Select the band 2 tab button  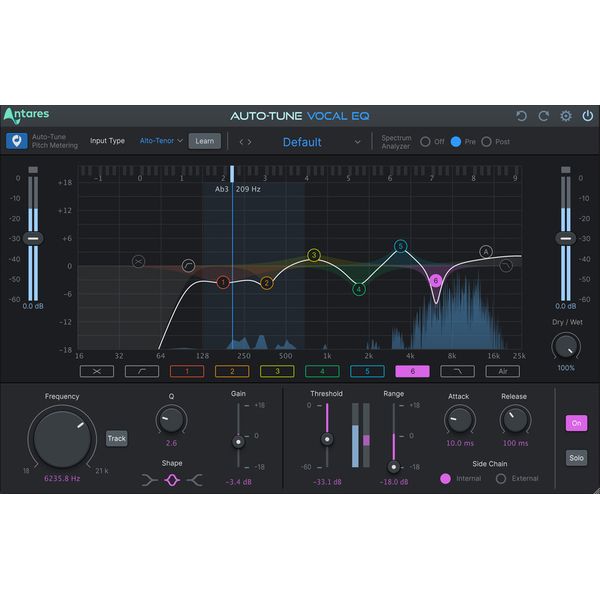point(232,371)
